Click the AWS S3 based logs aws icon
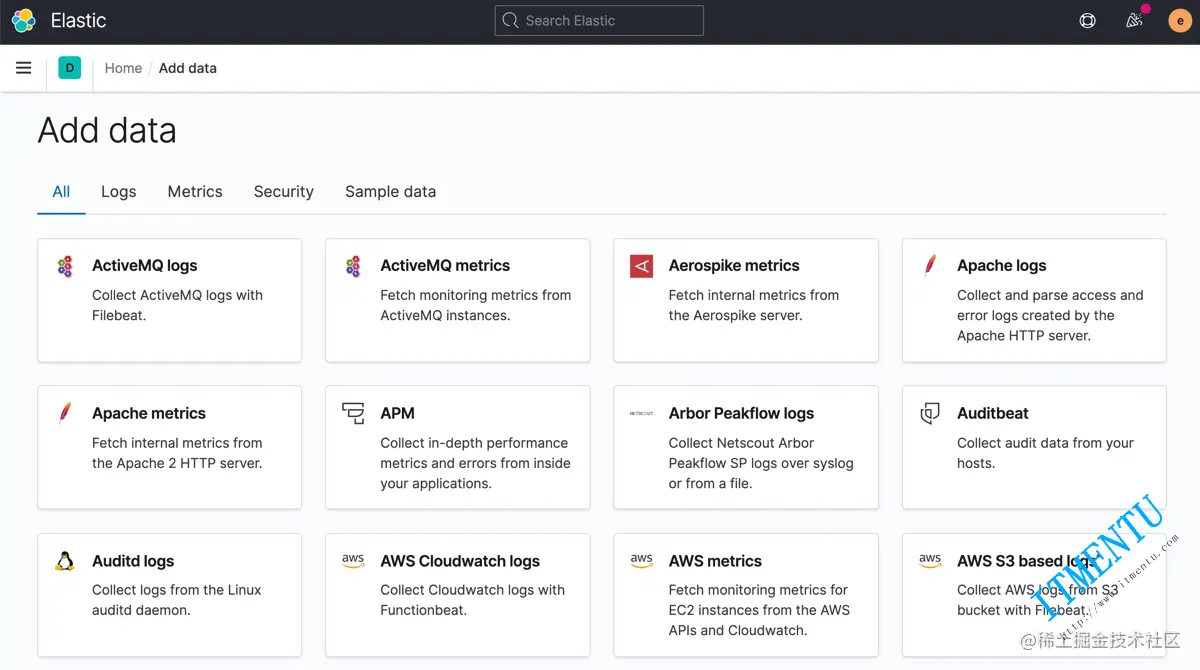Viewport: 1200px width, 670px height. [930, 561]
